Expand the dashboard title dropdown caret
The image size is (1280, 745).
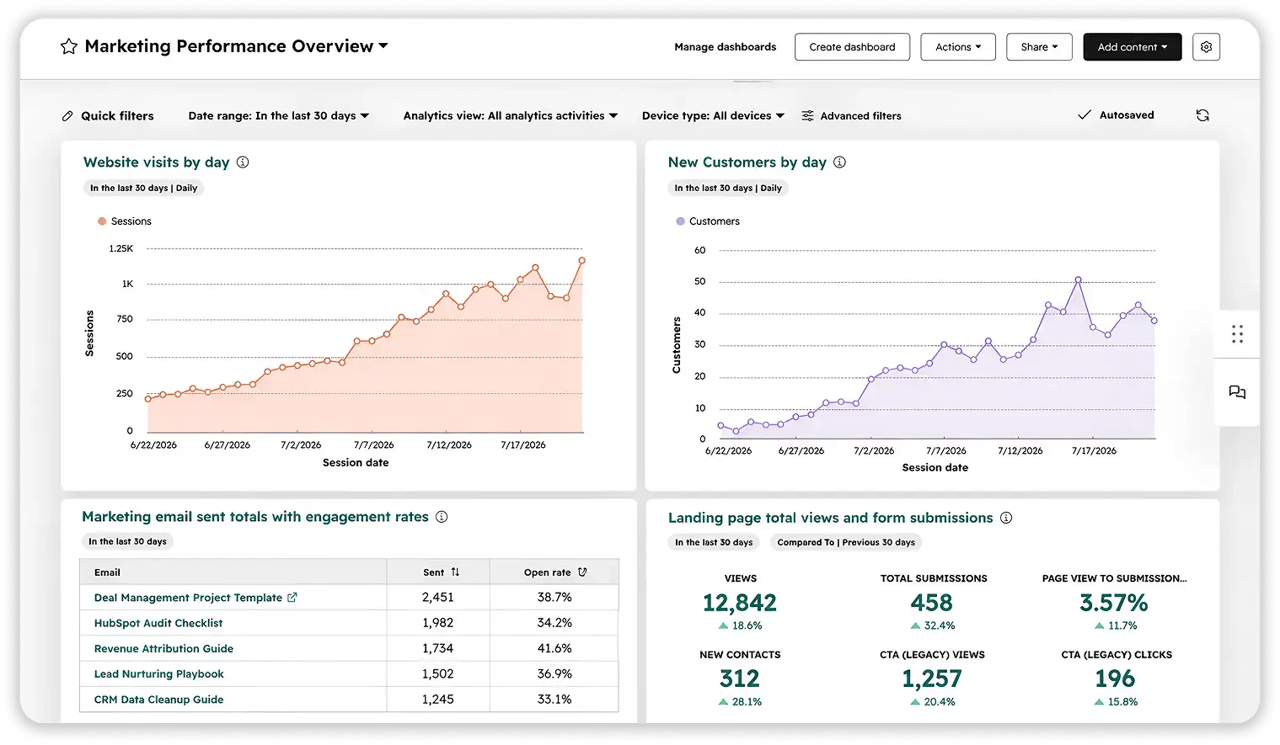point(383,46)
